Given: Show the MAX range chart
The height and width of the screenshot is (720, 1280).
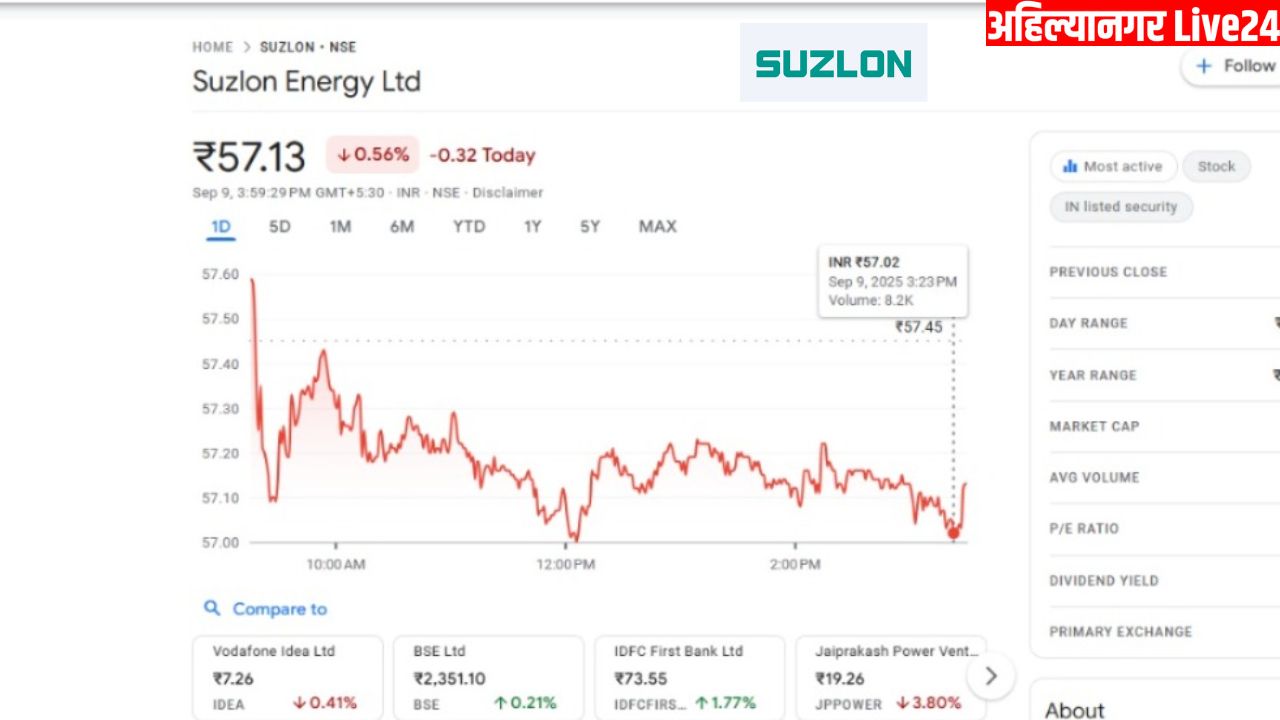Looking at the screenshot, I should [x=657, y=227].
